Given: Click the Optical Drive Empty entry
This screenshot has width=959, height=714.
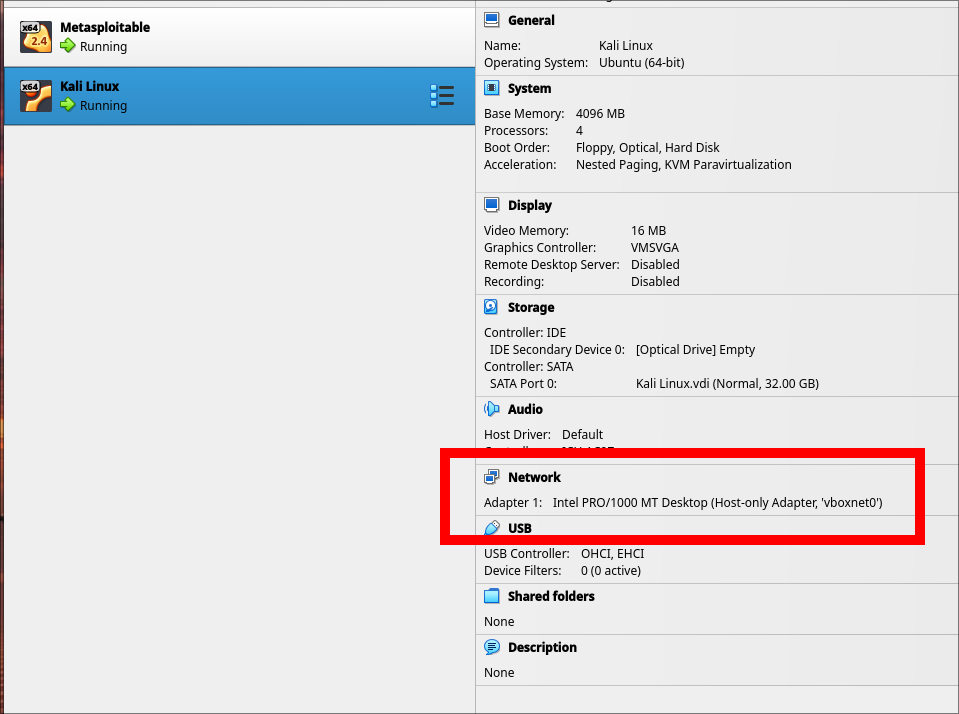Looking at the screenshot, I should pyautogui.click(x=695, y=349).
